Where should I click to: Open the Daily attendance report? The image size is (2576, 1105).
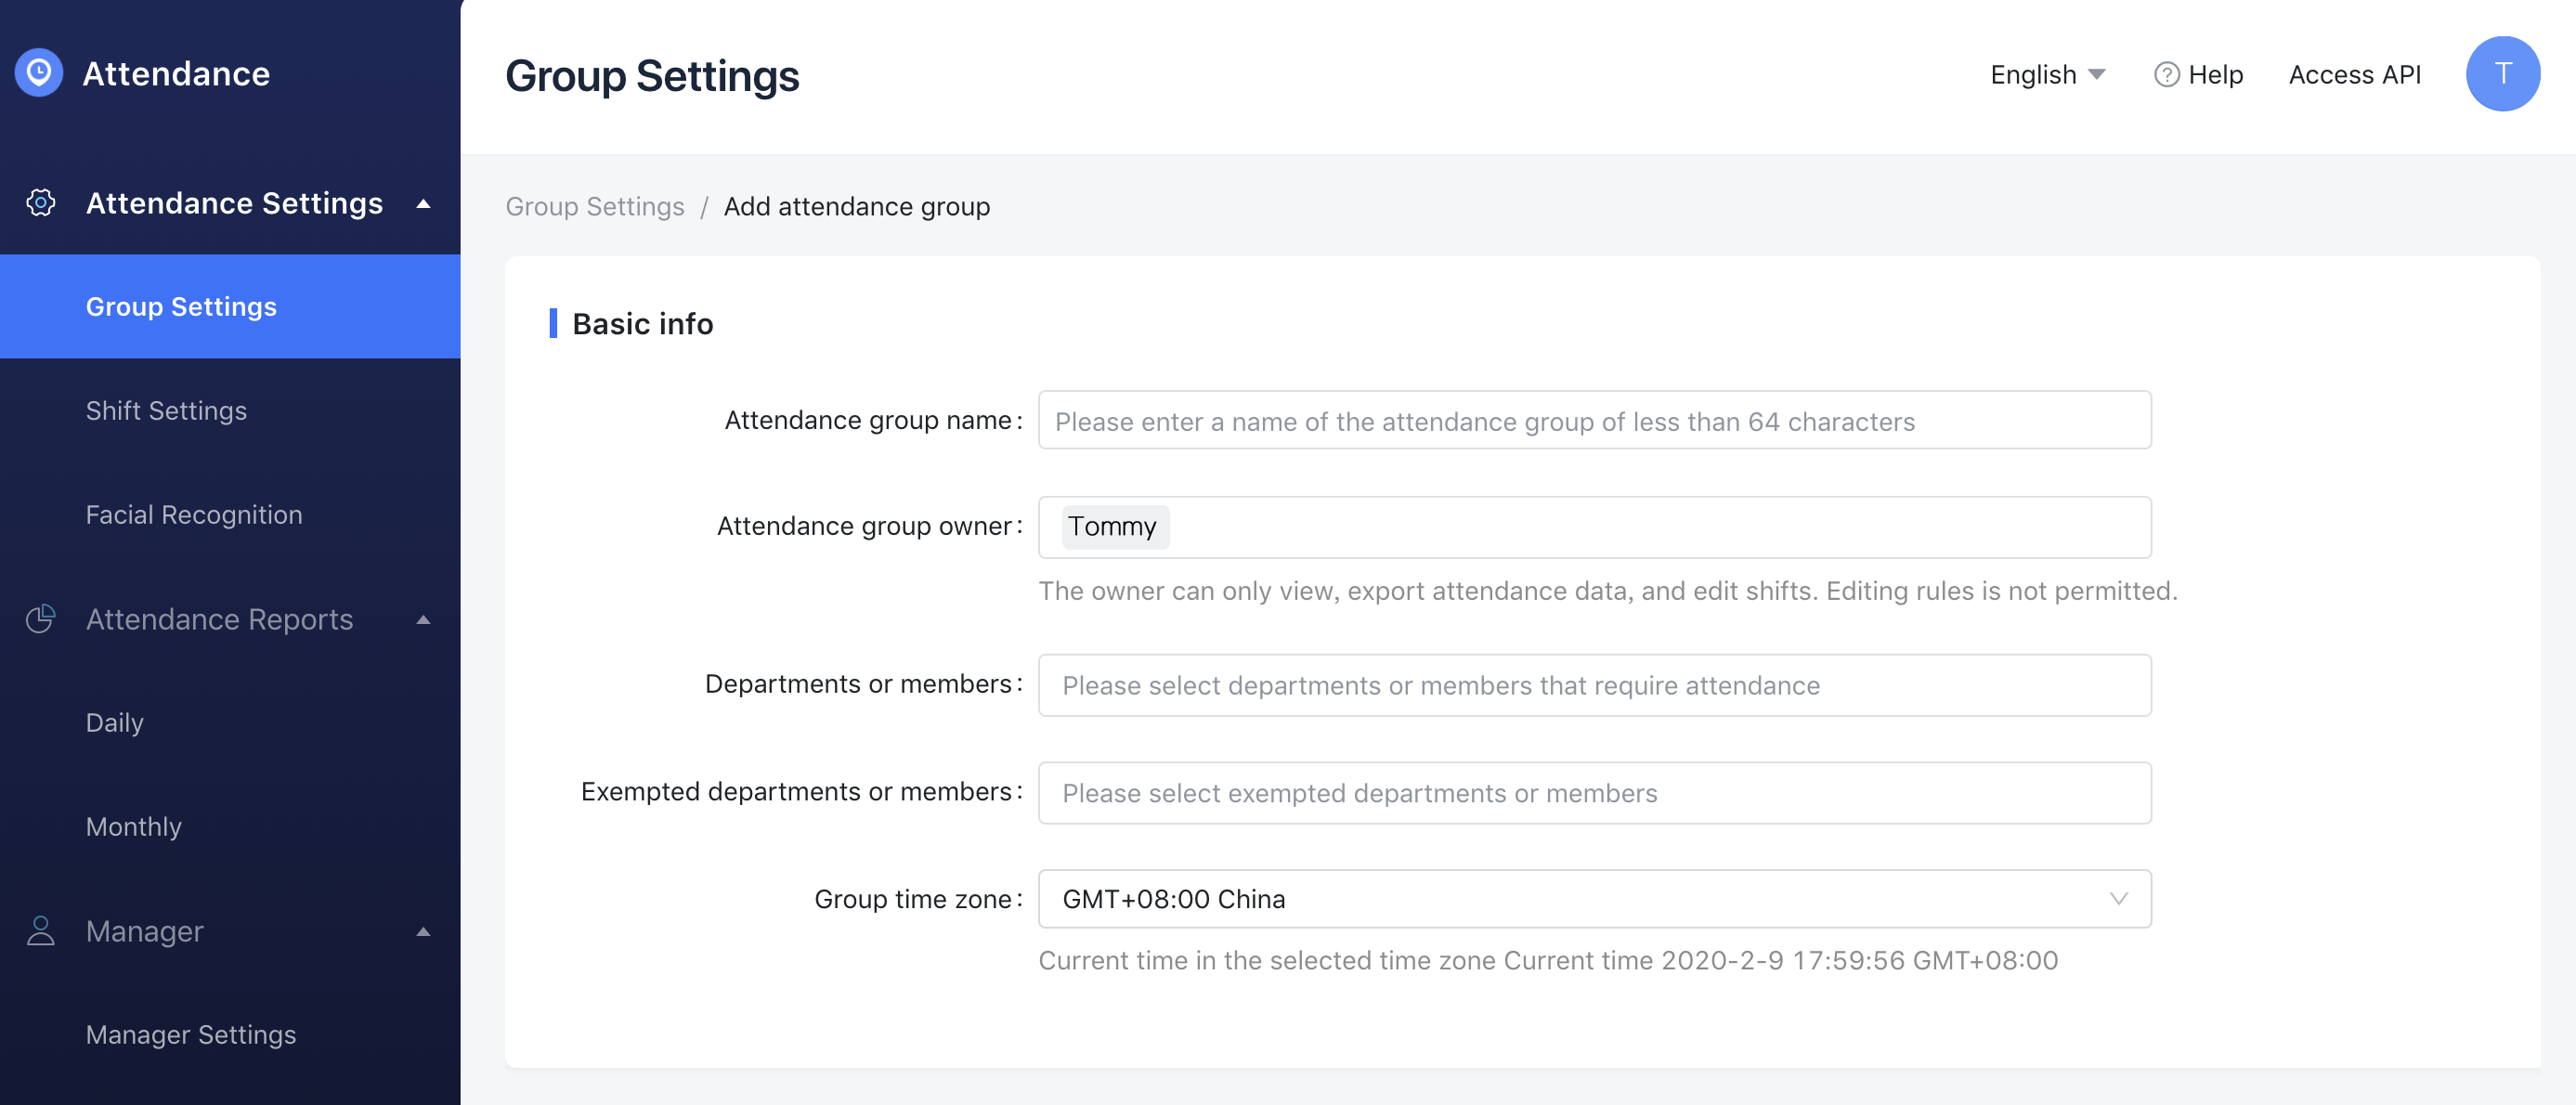[230, 723]
